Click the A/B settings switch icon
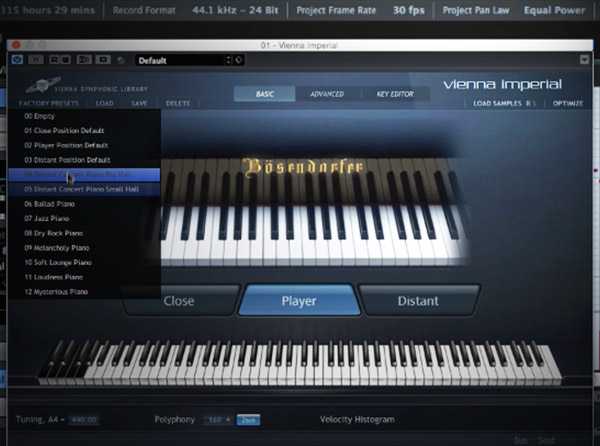 click(84, 60)
